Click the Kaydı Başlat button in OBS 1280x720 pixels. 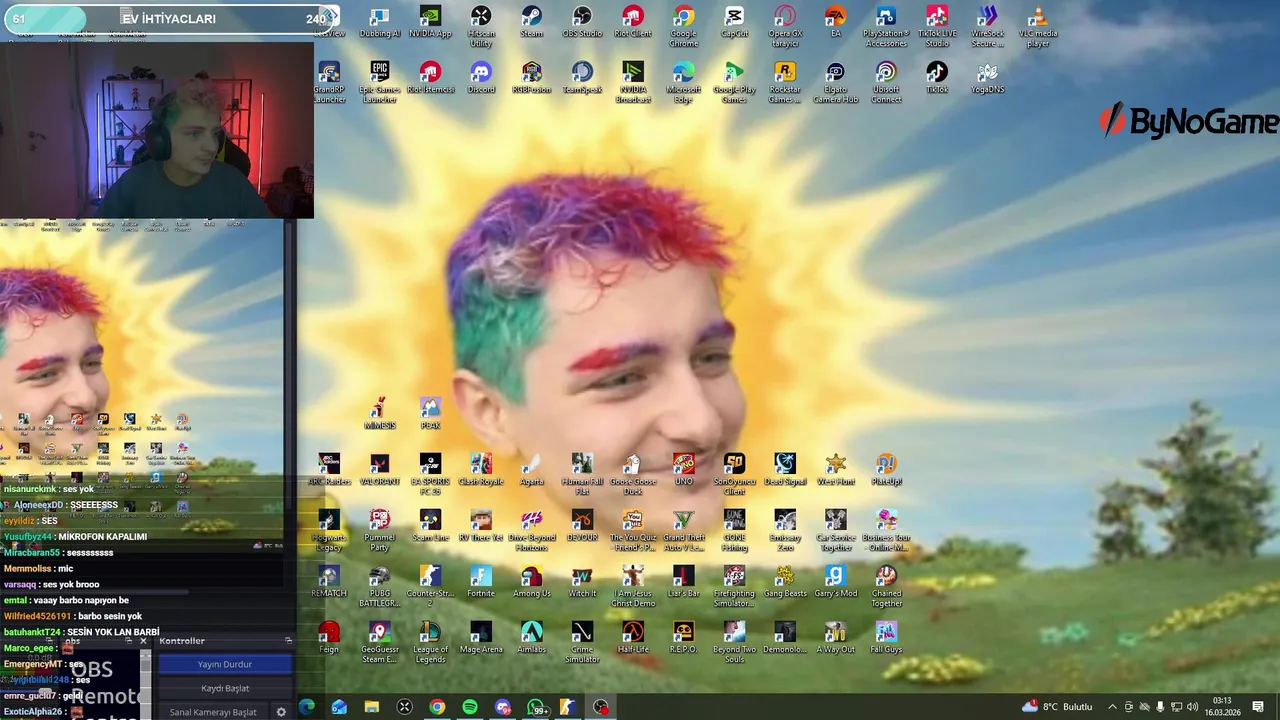pyautogui.click(x=224, y=688)
